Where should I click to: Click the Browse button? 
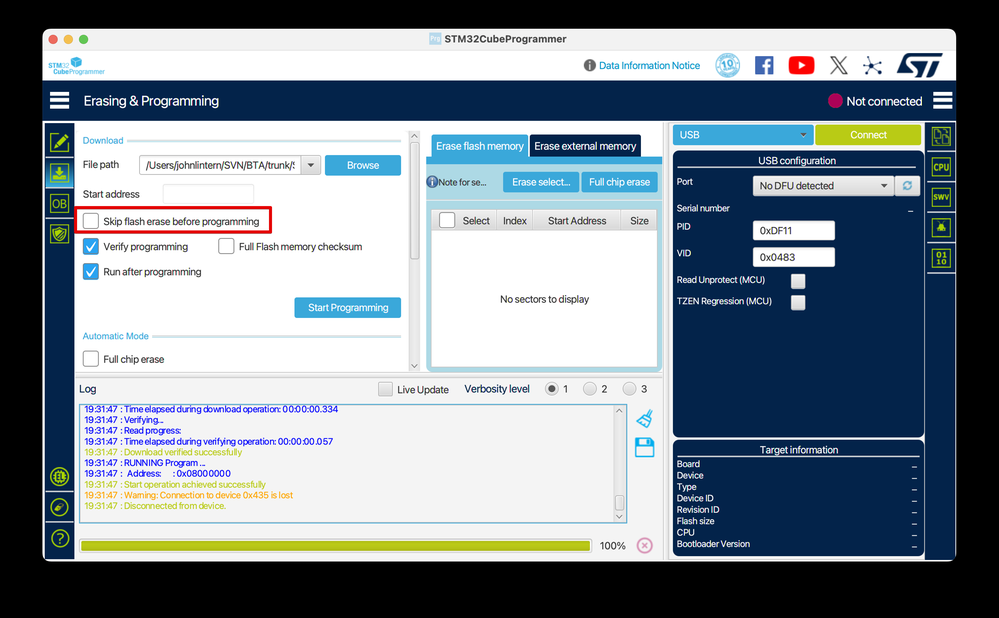[x=363, y=165]
